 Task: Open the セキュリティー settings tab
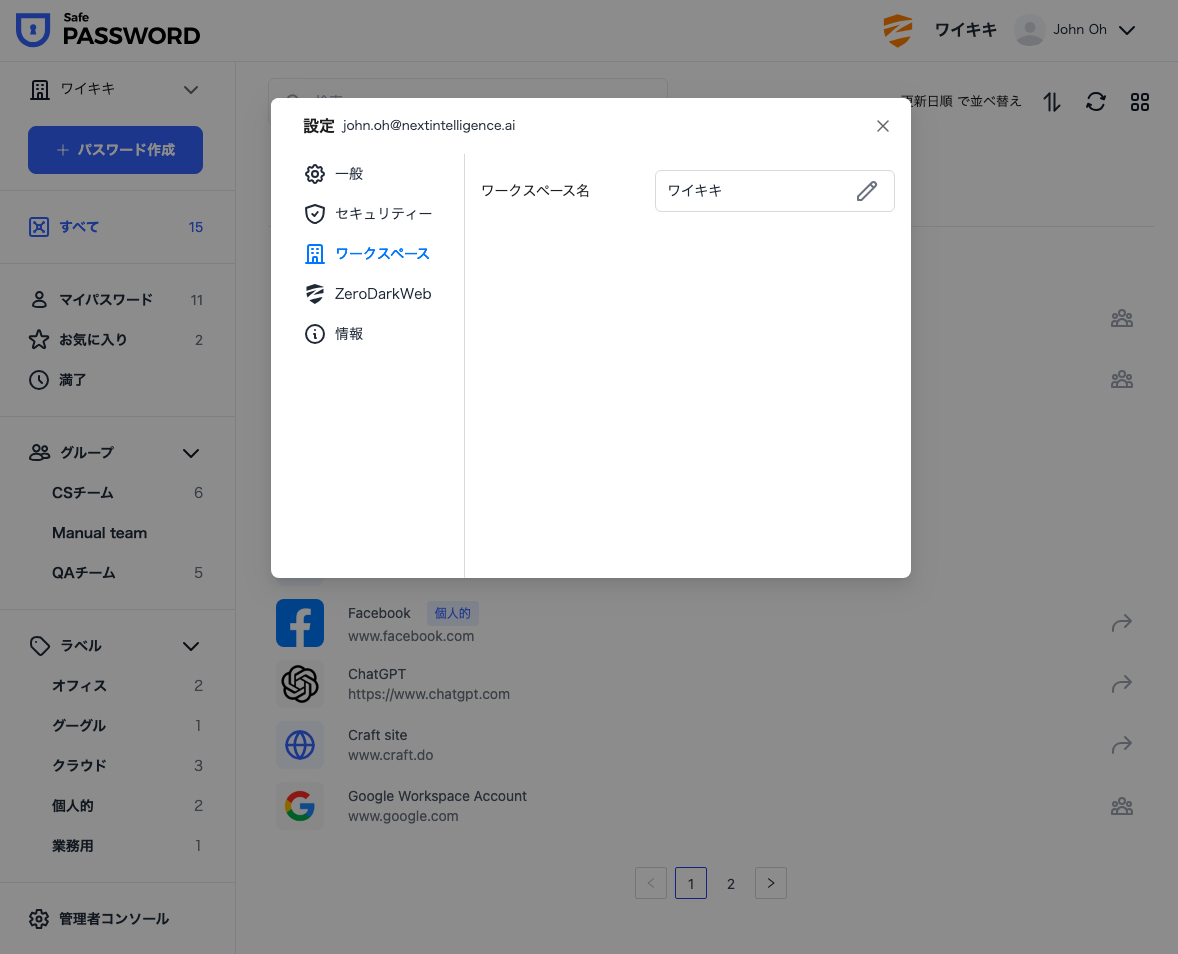[x=383, y=214]
